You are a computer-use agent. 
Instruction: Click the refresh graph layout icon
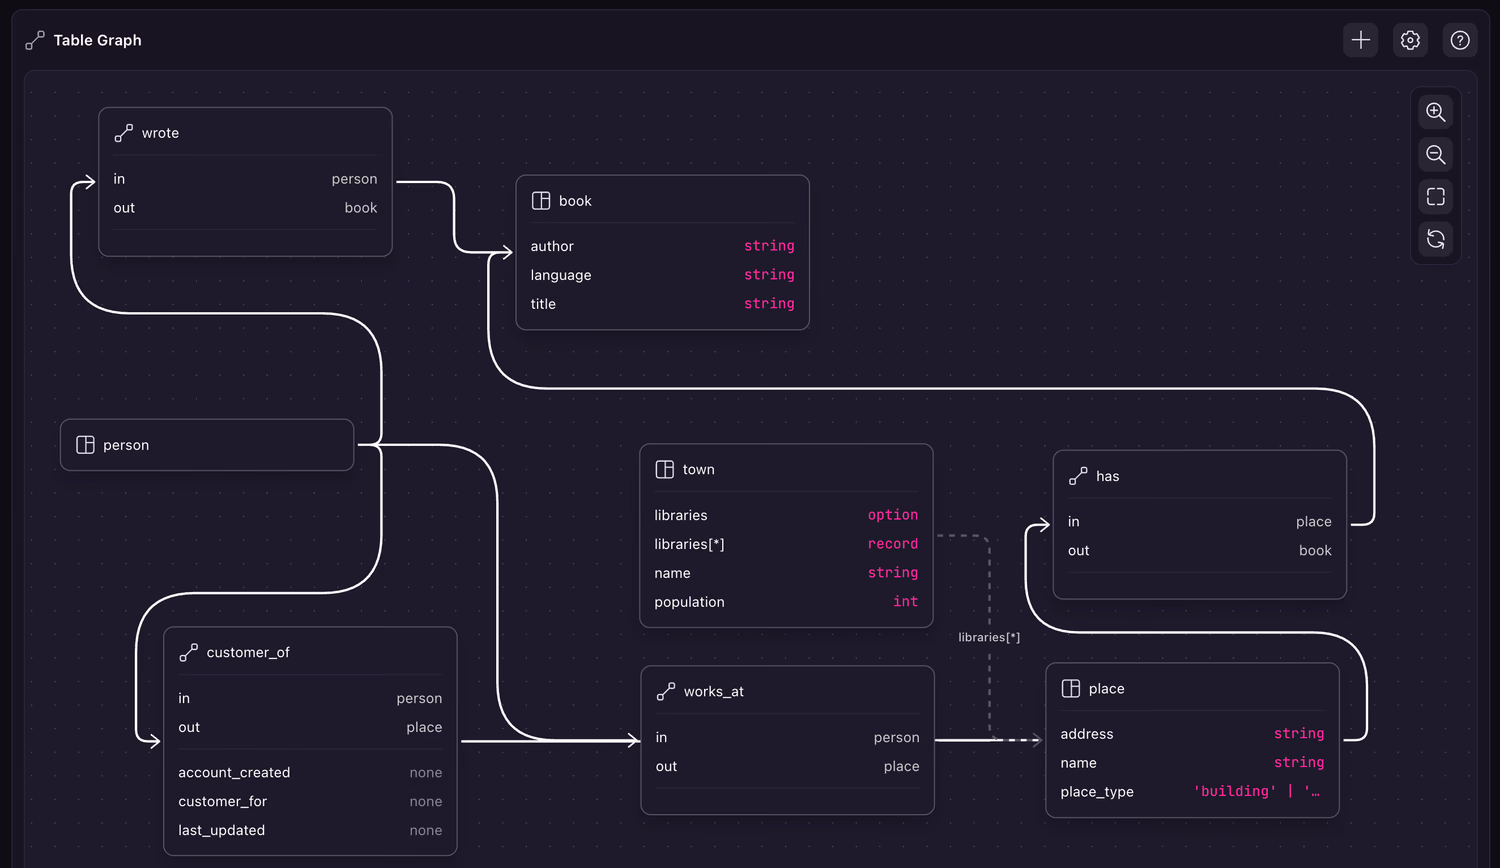click(x=1436, y=239)
